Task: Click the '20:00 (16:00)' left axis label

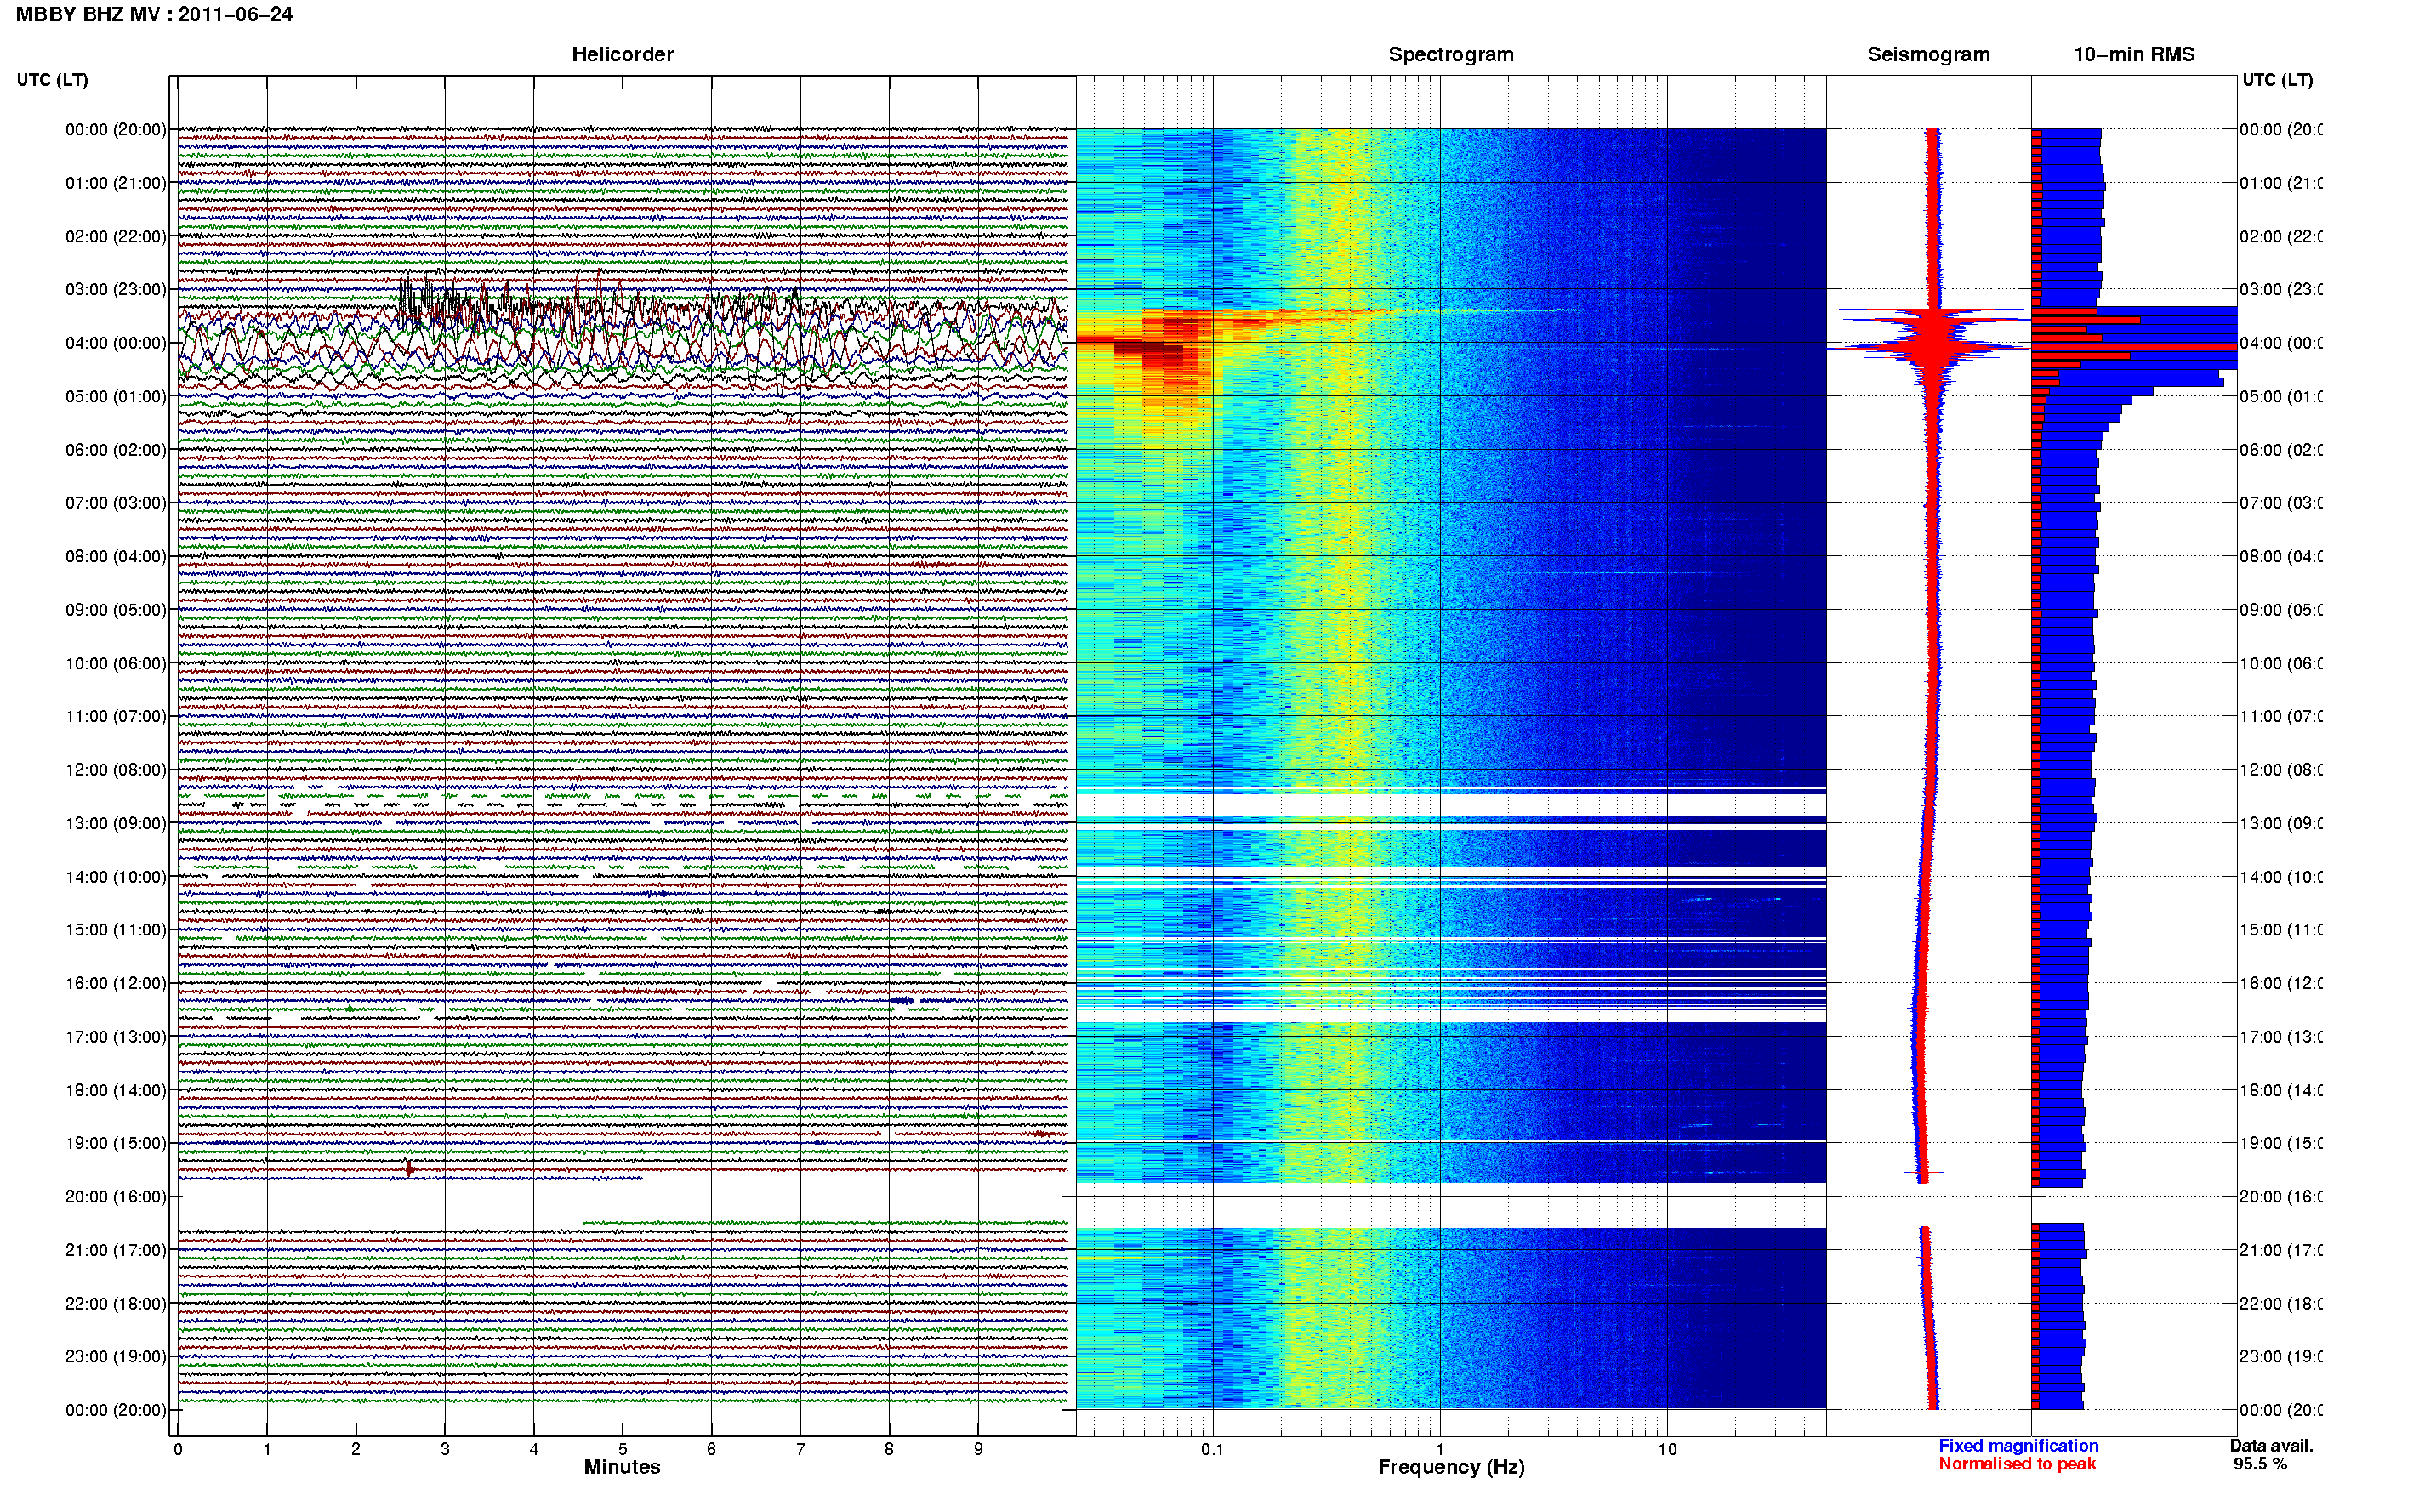Action: [x=116, y=1196]
